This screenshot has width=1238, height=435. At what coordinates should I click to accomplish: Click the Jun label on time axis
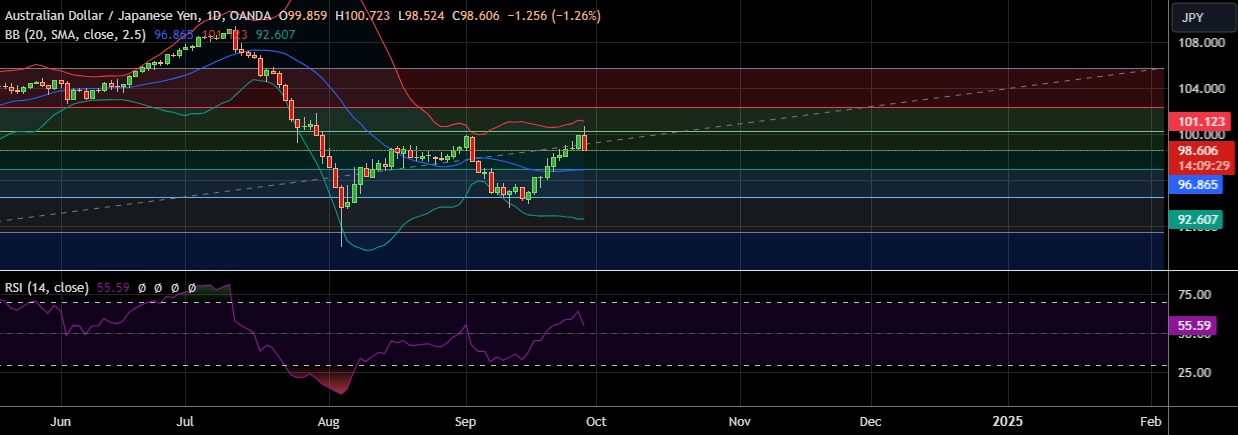click(x=62, y=423)
